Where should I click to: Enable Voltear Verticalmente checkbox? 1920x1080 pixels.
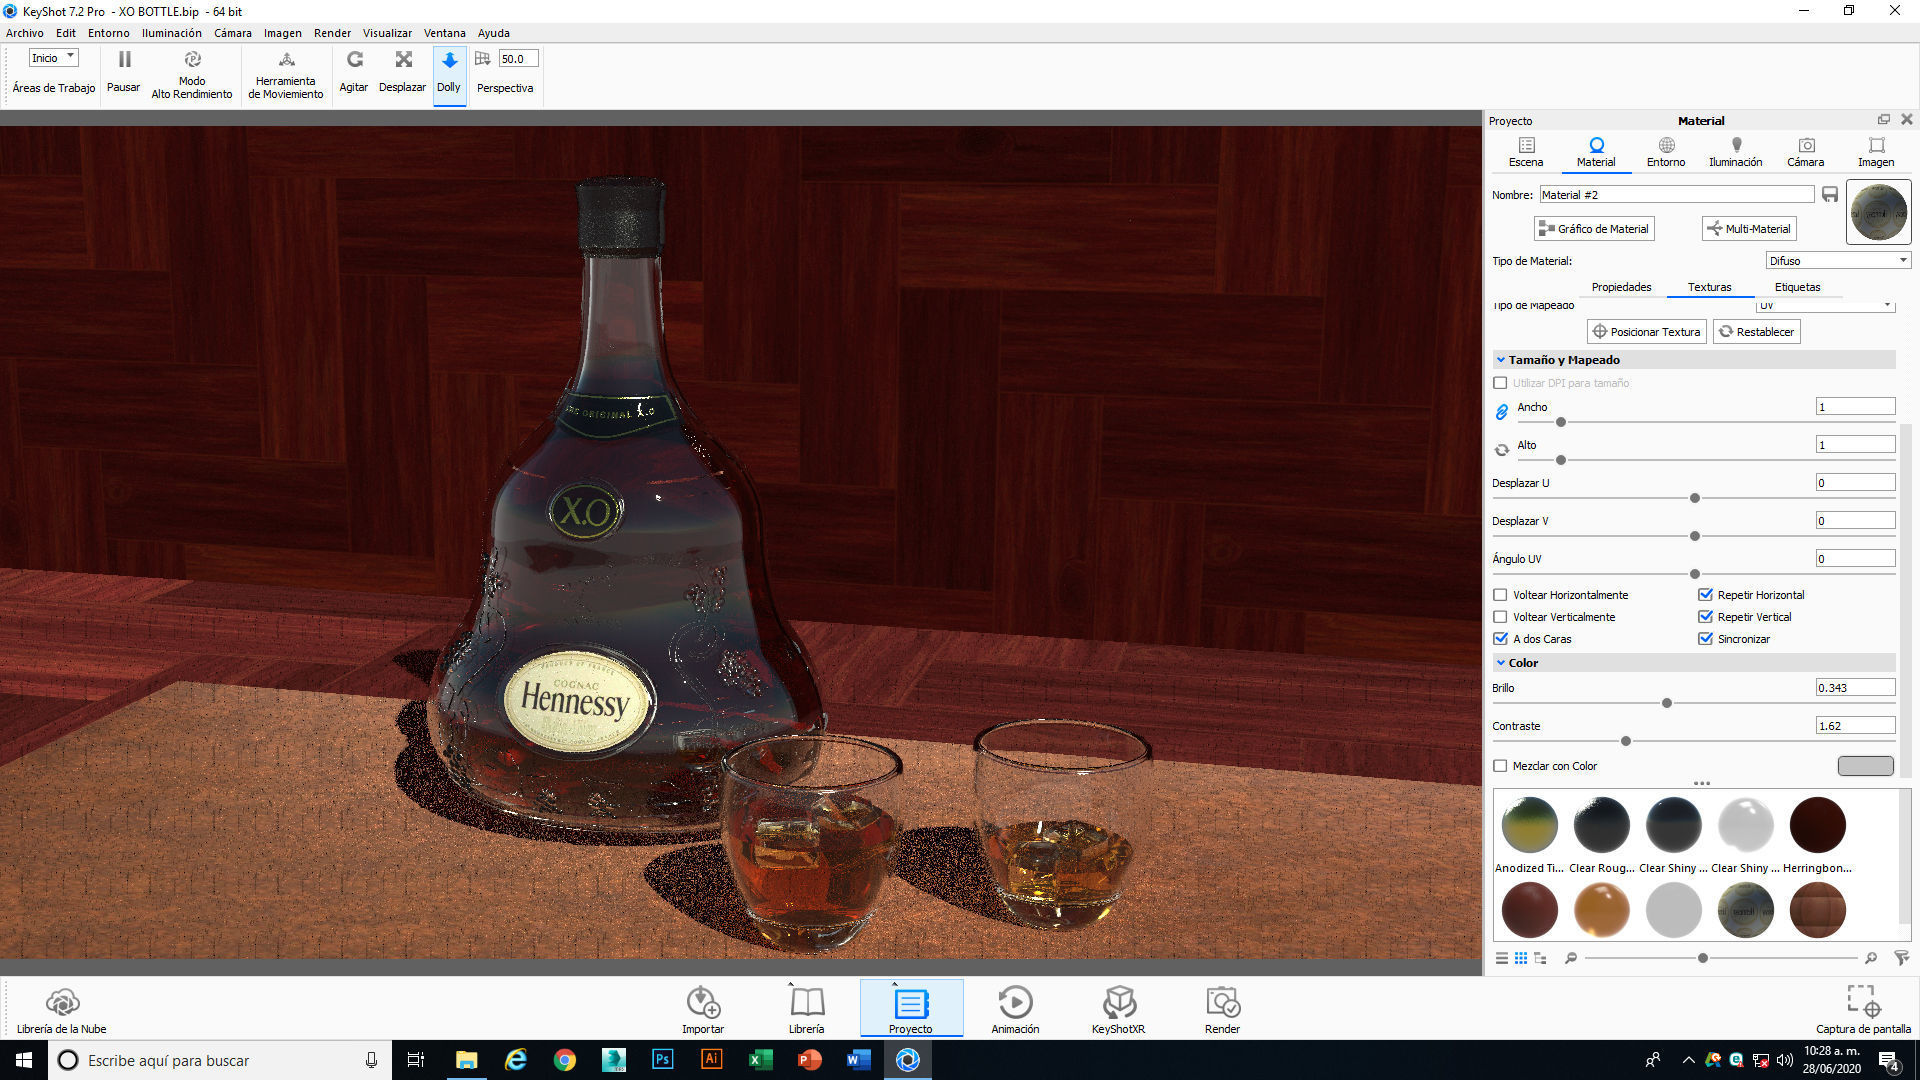click(1500, 617)
